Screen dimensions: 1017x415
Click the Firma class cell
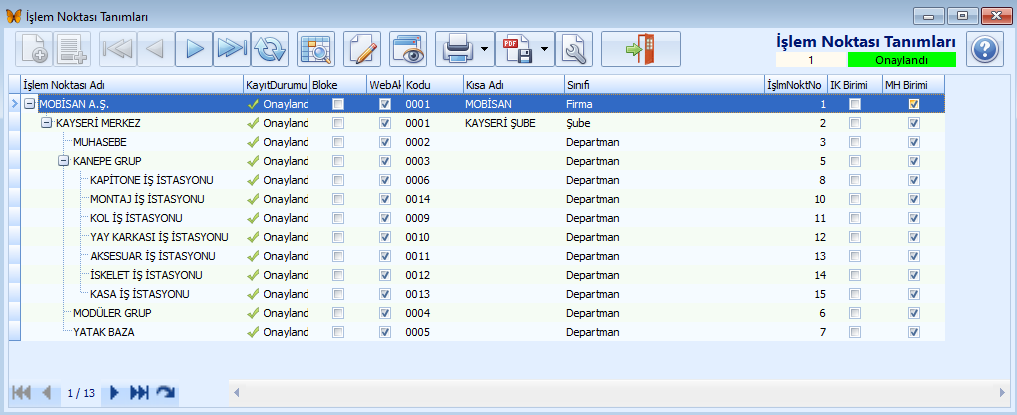[x=664, y=104]
